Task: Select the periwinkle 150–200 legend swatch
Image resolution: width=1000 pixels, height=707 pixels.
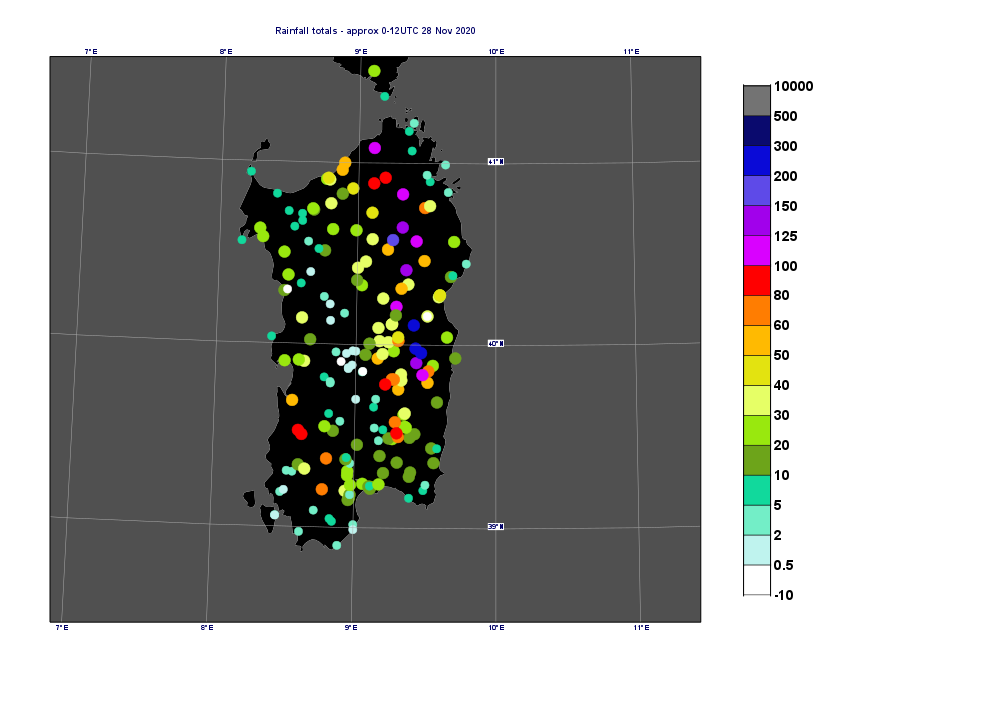Action: point(757,191)
